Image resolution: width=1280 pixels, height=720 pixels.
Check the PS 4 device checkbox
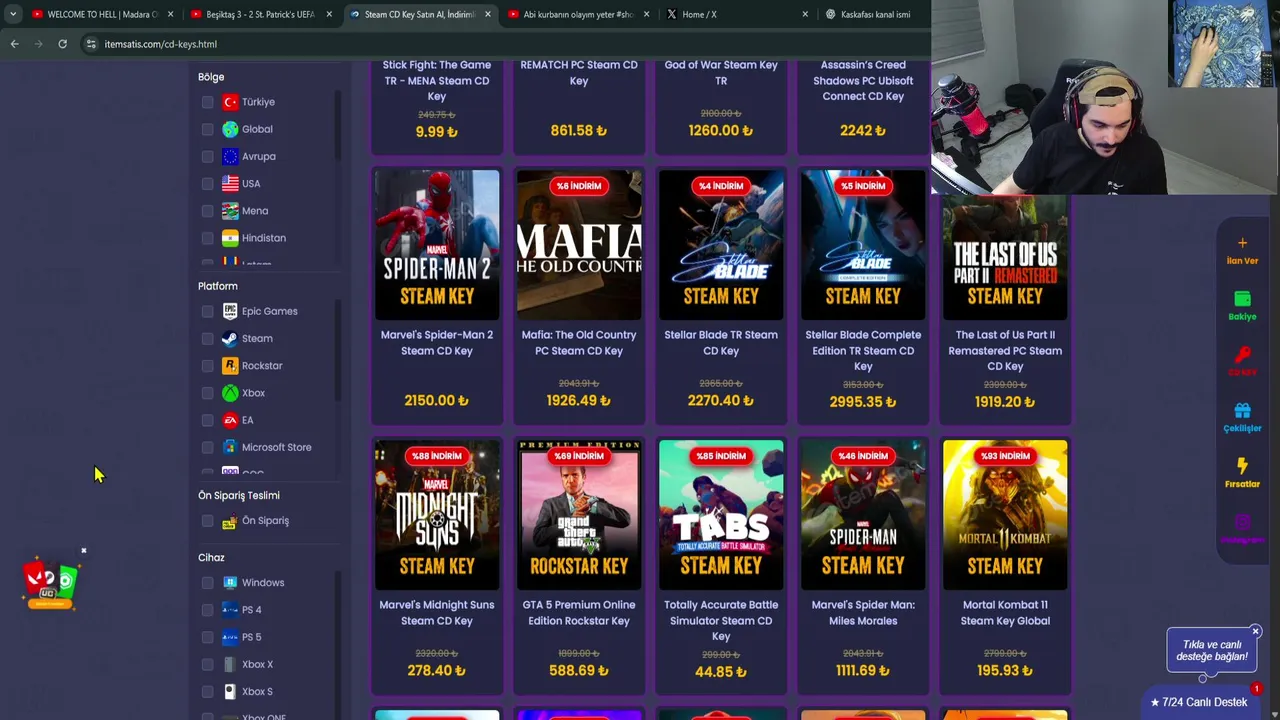click(207, 610)
